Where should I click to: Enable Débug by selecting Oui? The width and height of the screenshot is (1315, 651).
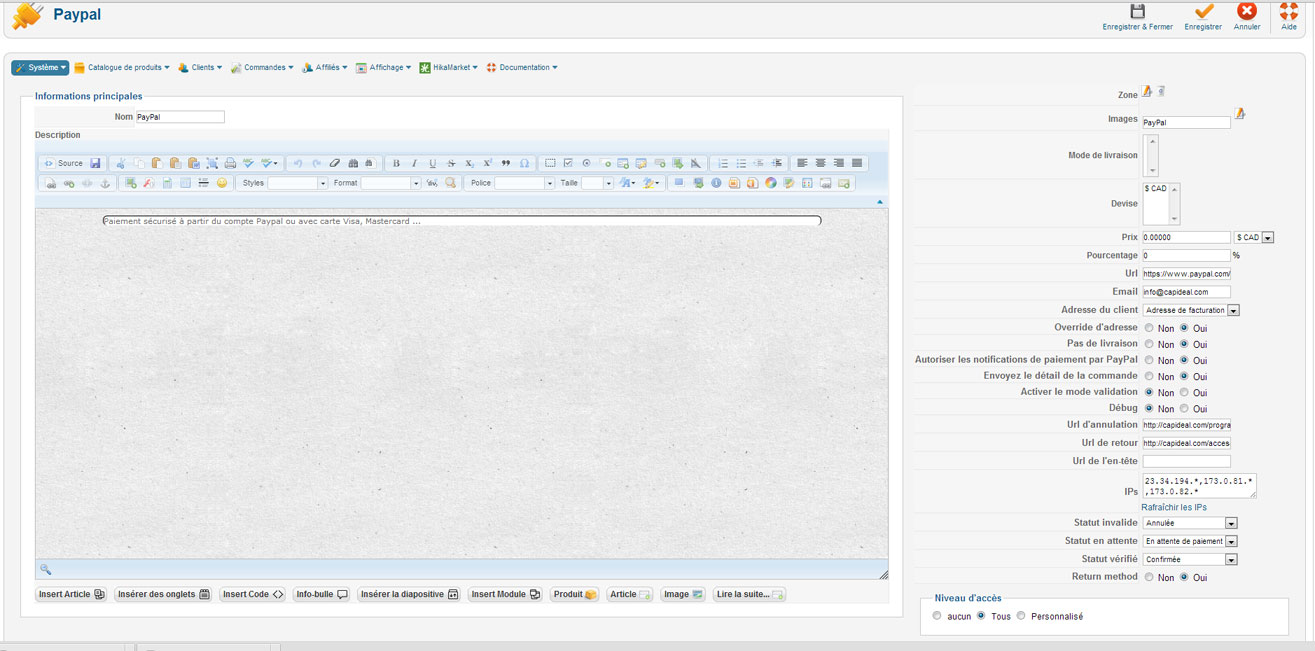coord(1185,408)
